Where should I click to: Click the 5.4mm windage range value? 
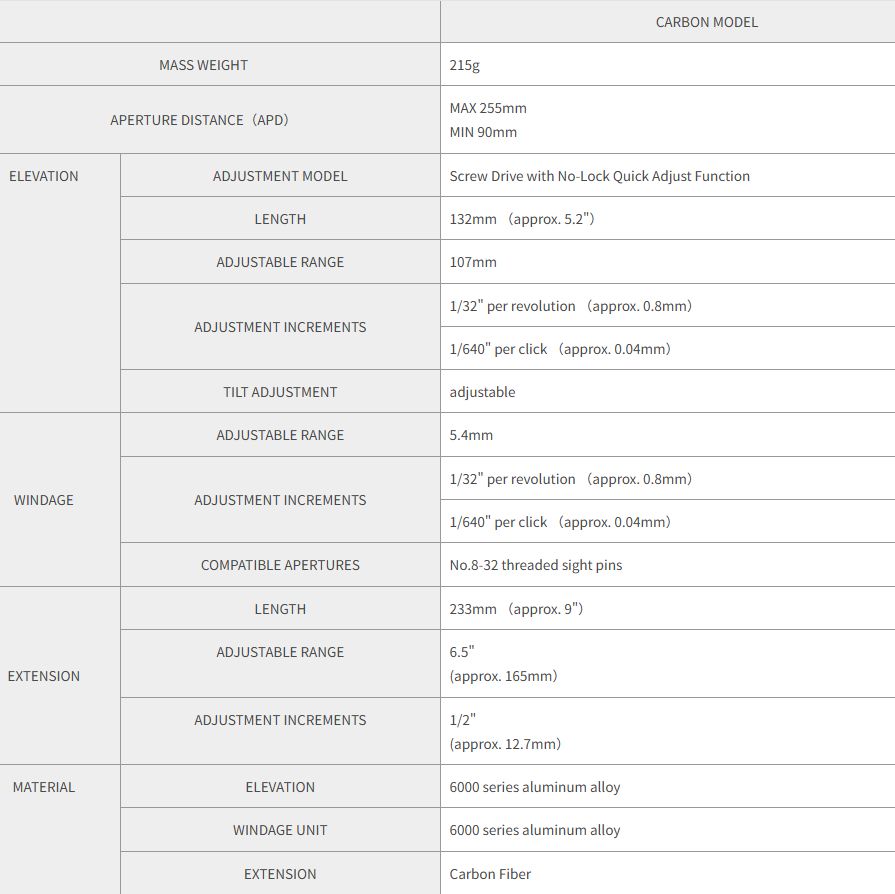point(471,435)
